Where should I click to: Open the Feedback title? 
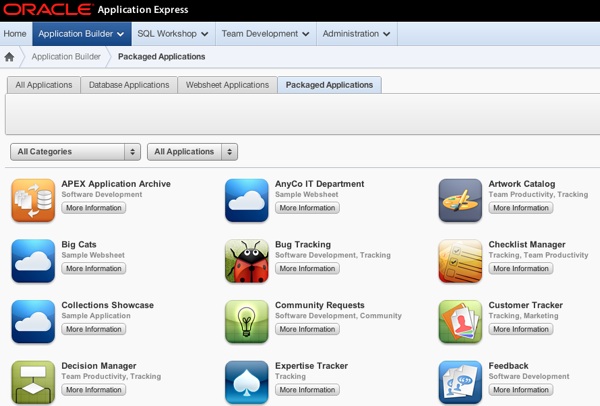[x=509, y=366]
